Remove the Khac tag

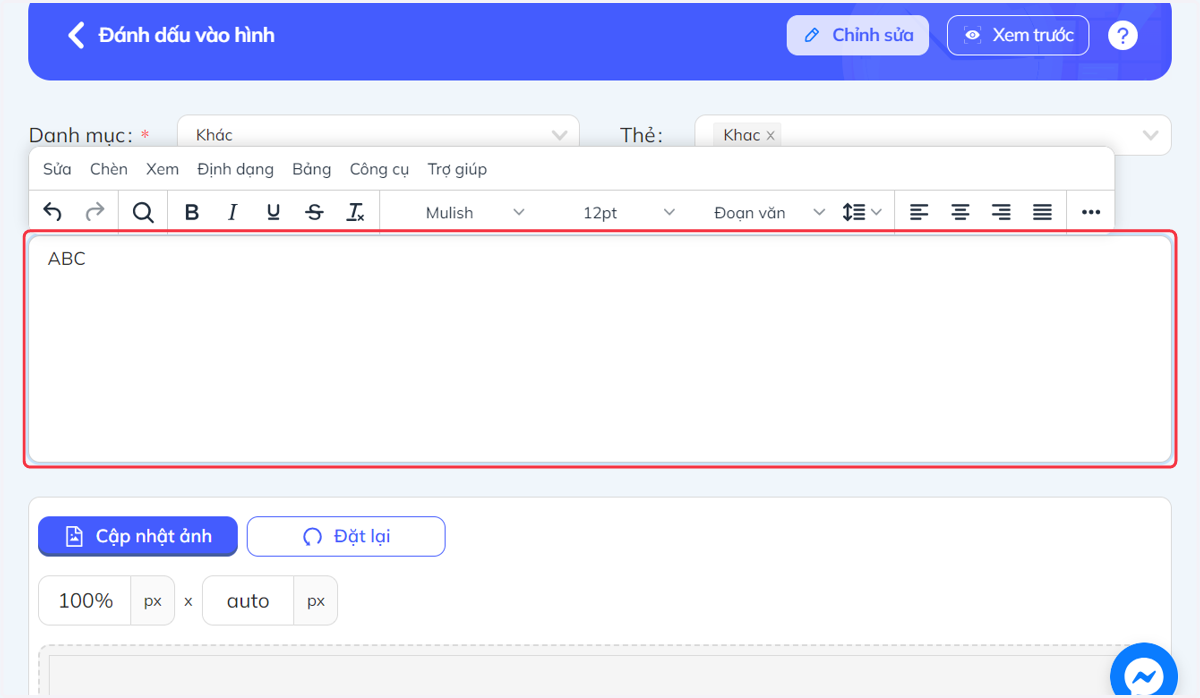click(770, 136)
